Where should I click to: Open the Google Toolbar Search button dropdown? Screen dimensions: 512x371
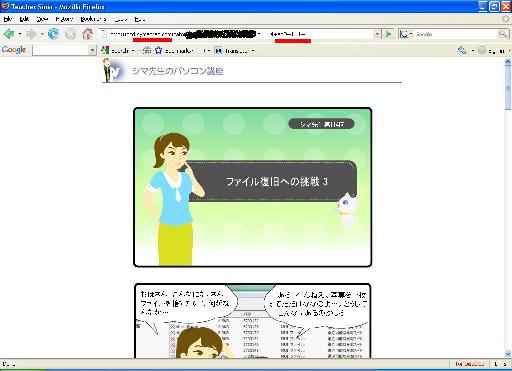[133, 51]
